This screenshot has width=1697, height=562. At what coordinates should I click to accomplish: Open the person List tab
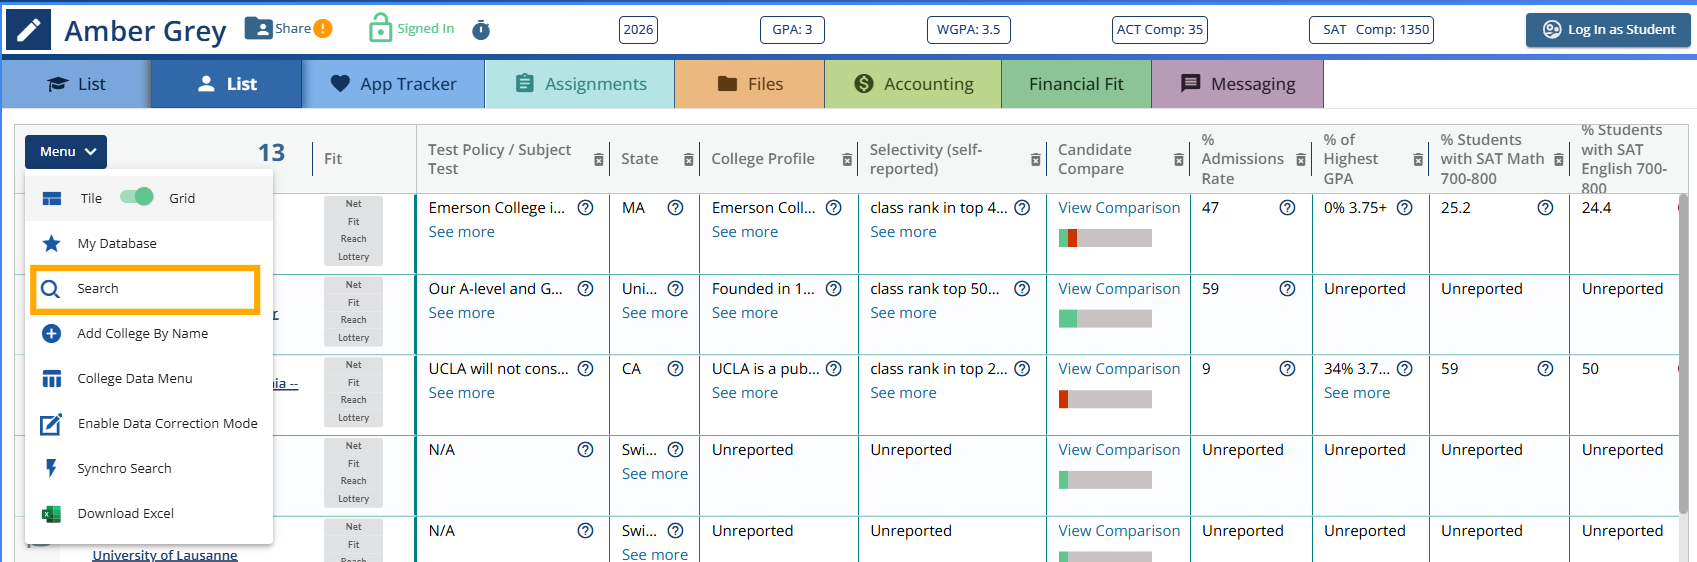(x=226, y=84)
